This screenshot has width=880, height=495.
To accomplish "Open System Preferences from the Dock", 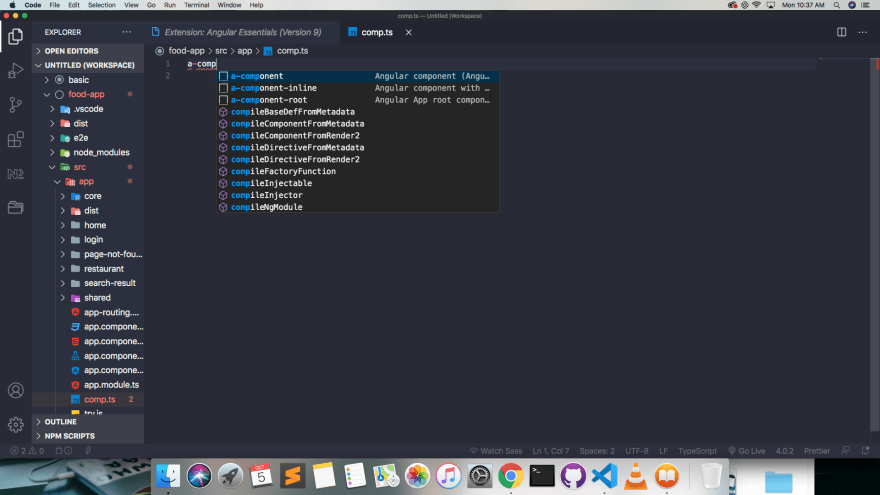I will [x=479, y=476].
